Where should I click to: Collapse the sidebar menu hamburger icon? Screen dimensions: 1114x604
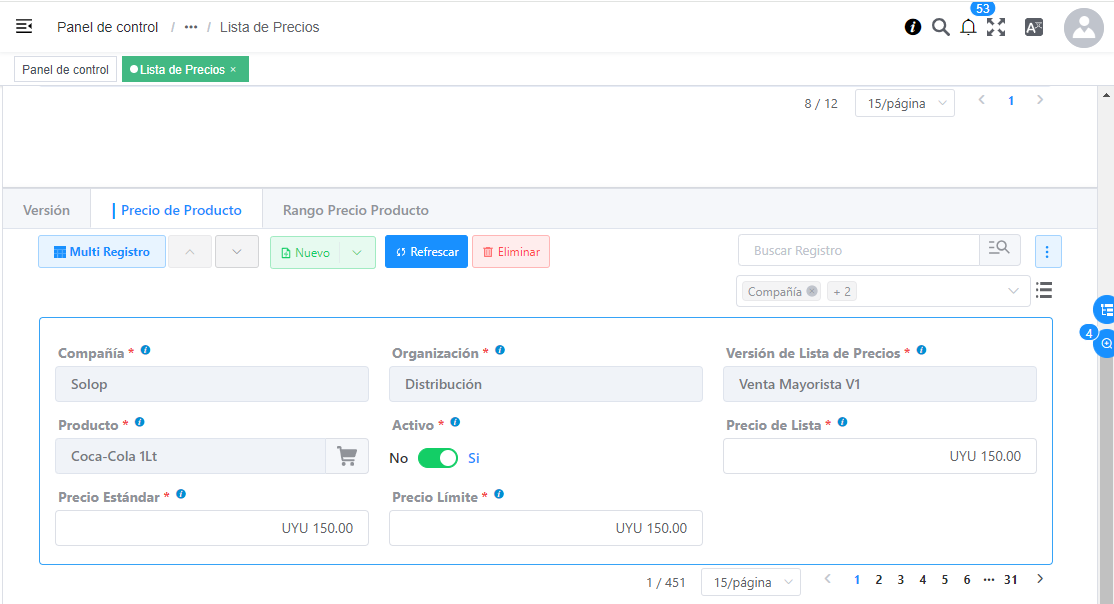tap(24, 27)
